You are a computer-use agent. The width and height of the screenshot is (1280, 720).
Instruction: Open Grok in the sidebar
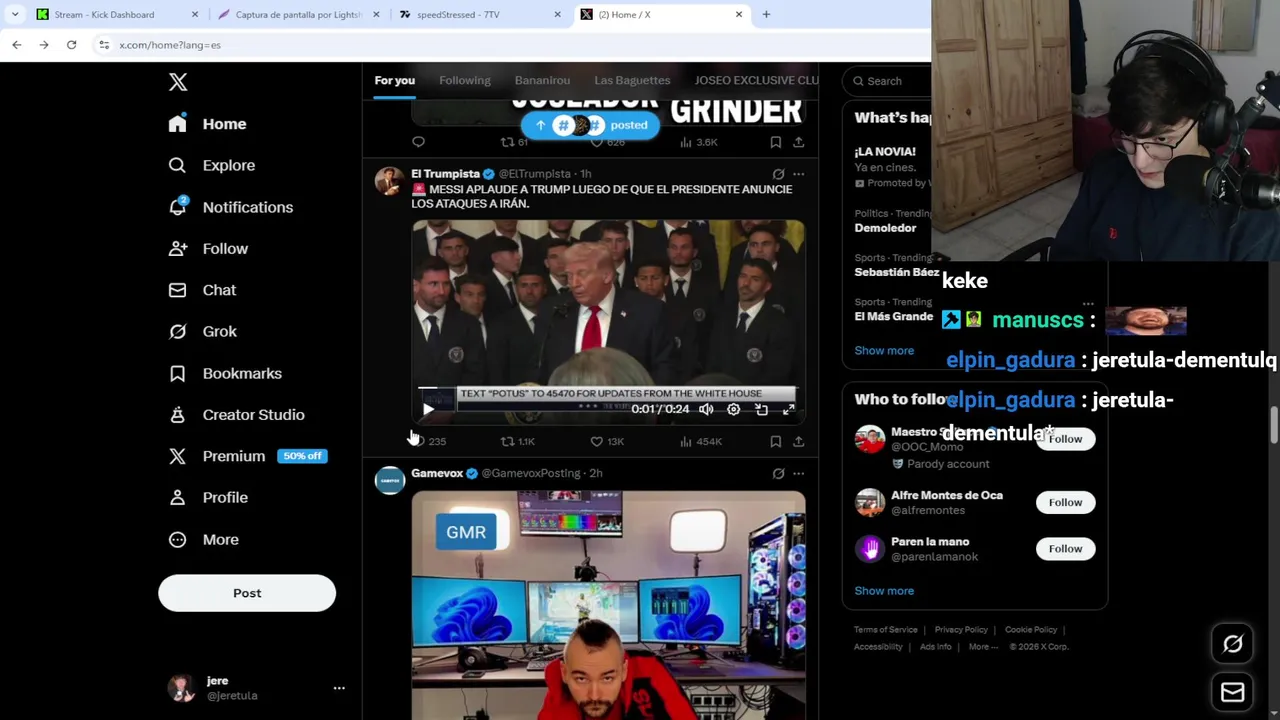[203, 331]
